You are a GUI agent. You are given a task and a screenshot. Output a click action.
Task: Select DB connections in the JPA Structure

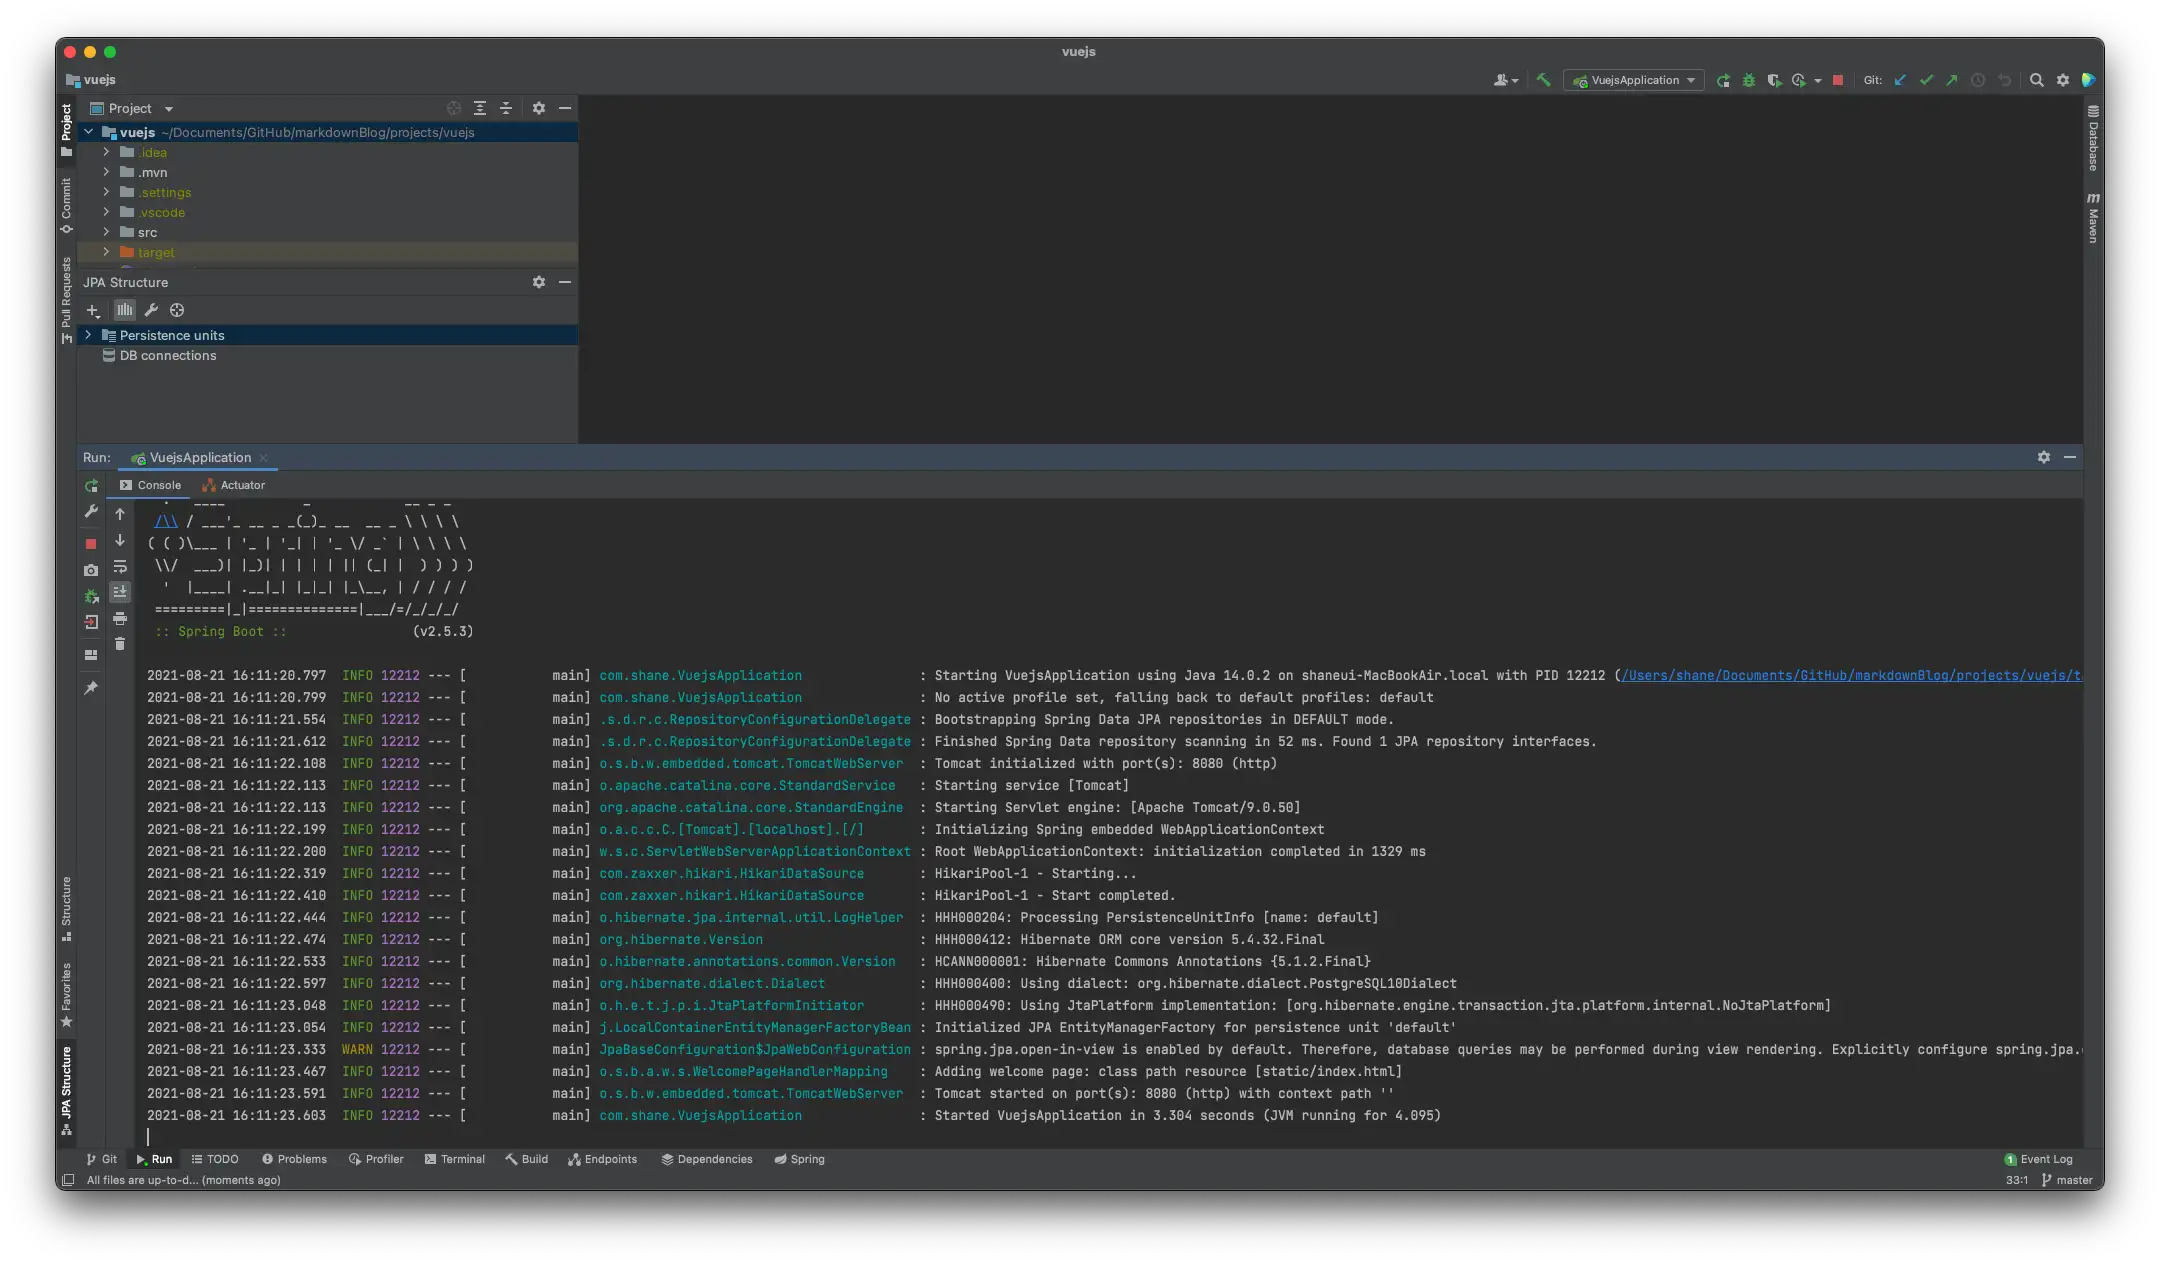click(x=167, y=356)
